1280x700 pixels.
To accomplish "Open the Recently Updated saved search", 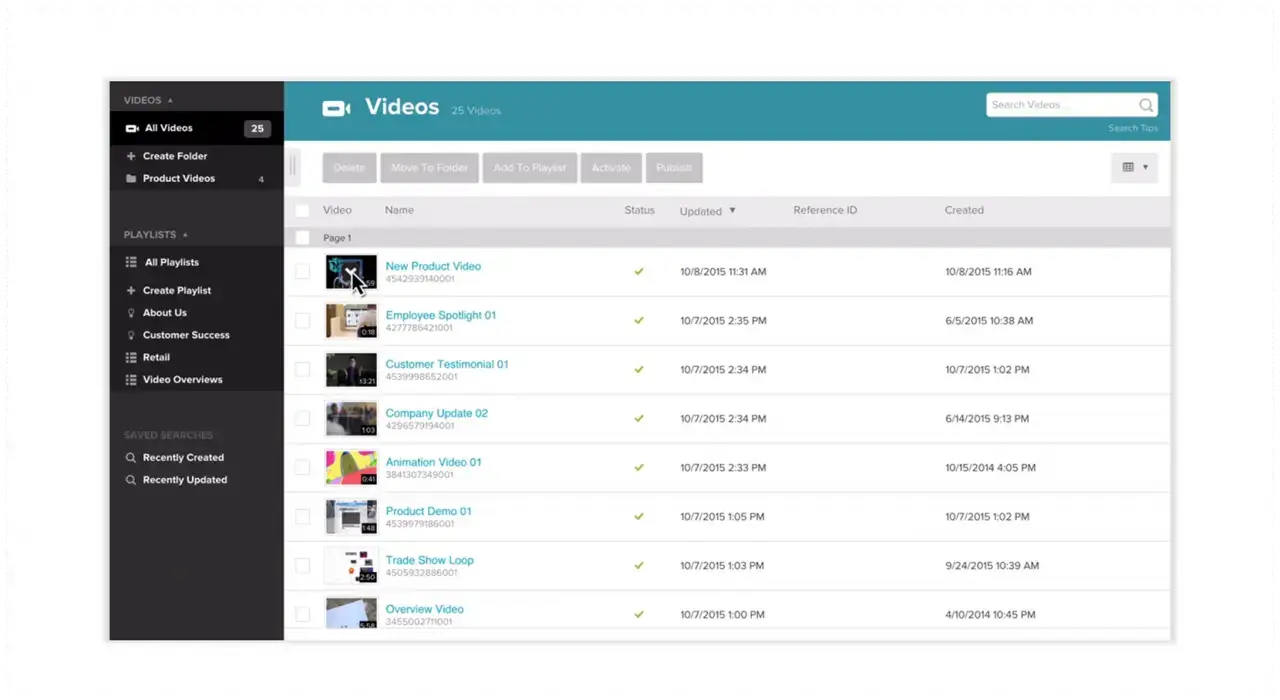I will pos(184,479).
